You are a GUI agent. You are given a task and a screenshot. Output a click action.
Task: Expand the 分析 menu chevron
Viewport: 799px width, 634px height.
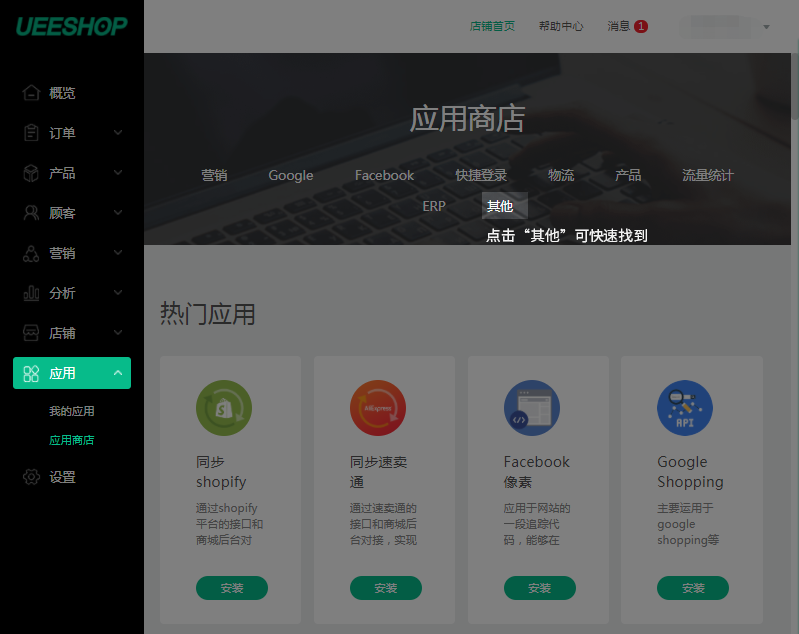click(118, 293)
